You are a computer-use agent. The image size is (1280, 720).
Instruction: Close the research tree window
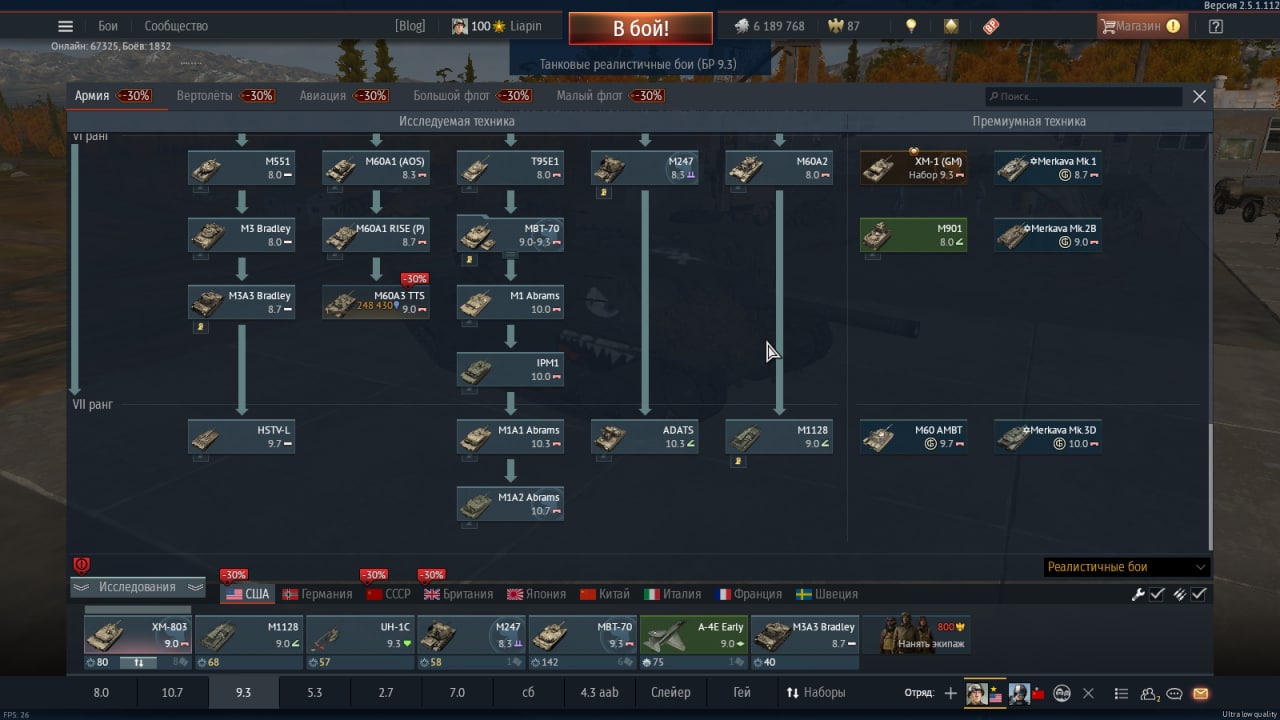(x=1199, y=97)
